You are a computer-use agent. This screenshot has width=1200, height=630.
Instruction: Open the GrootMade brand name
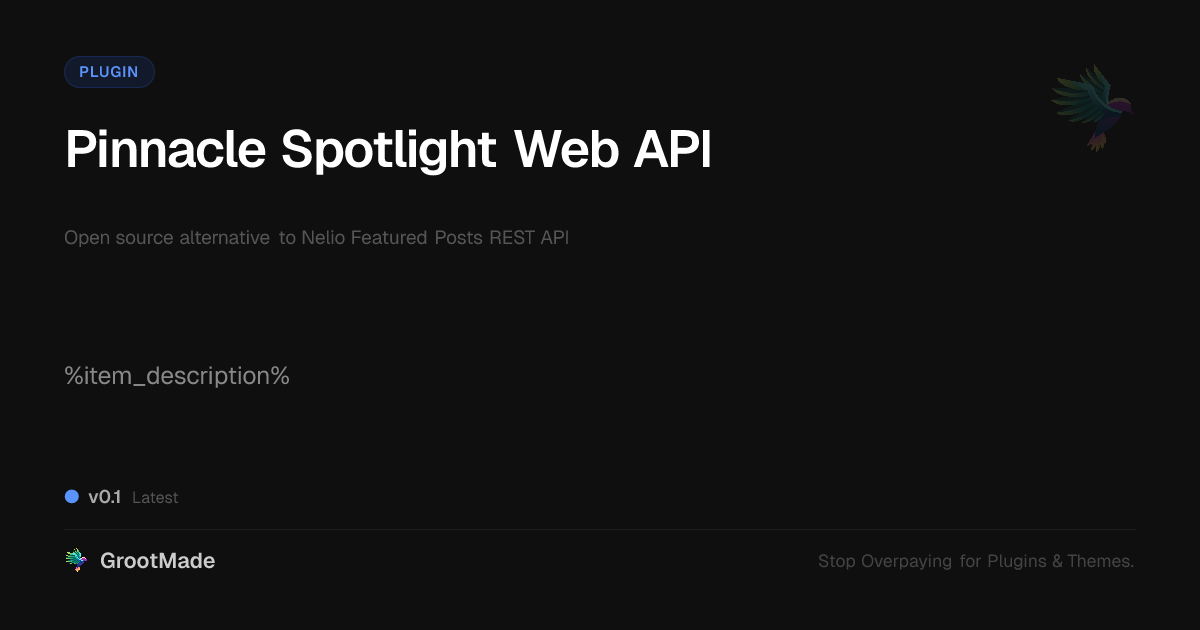tap(157, 561)
